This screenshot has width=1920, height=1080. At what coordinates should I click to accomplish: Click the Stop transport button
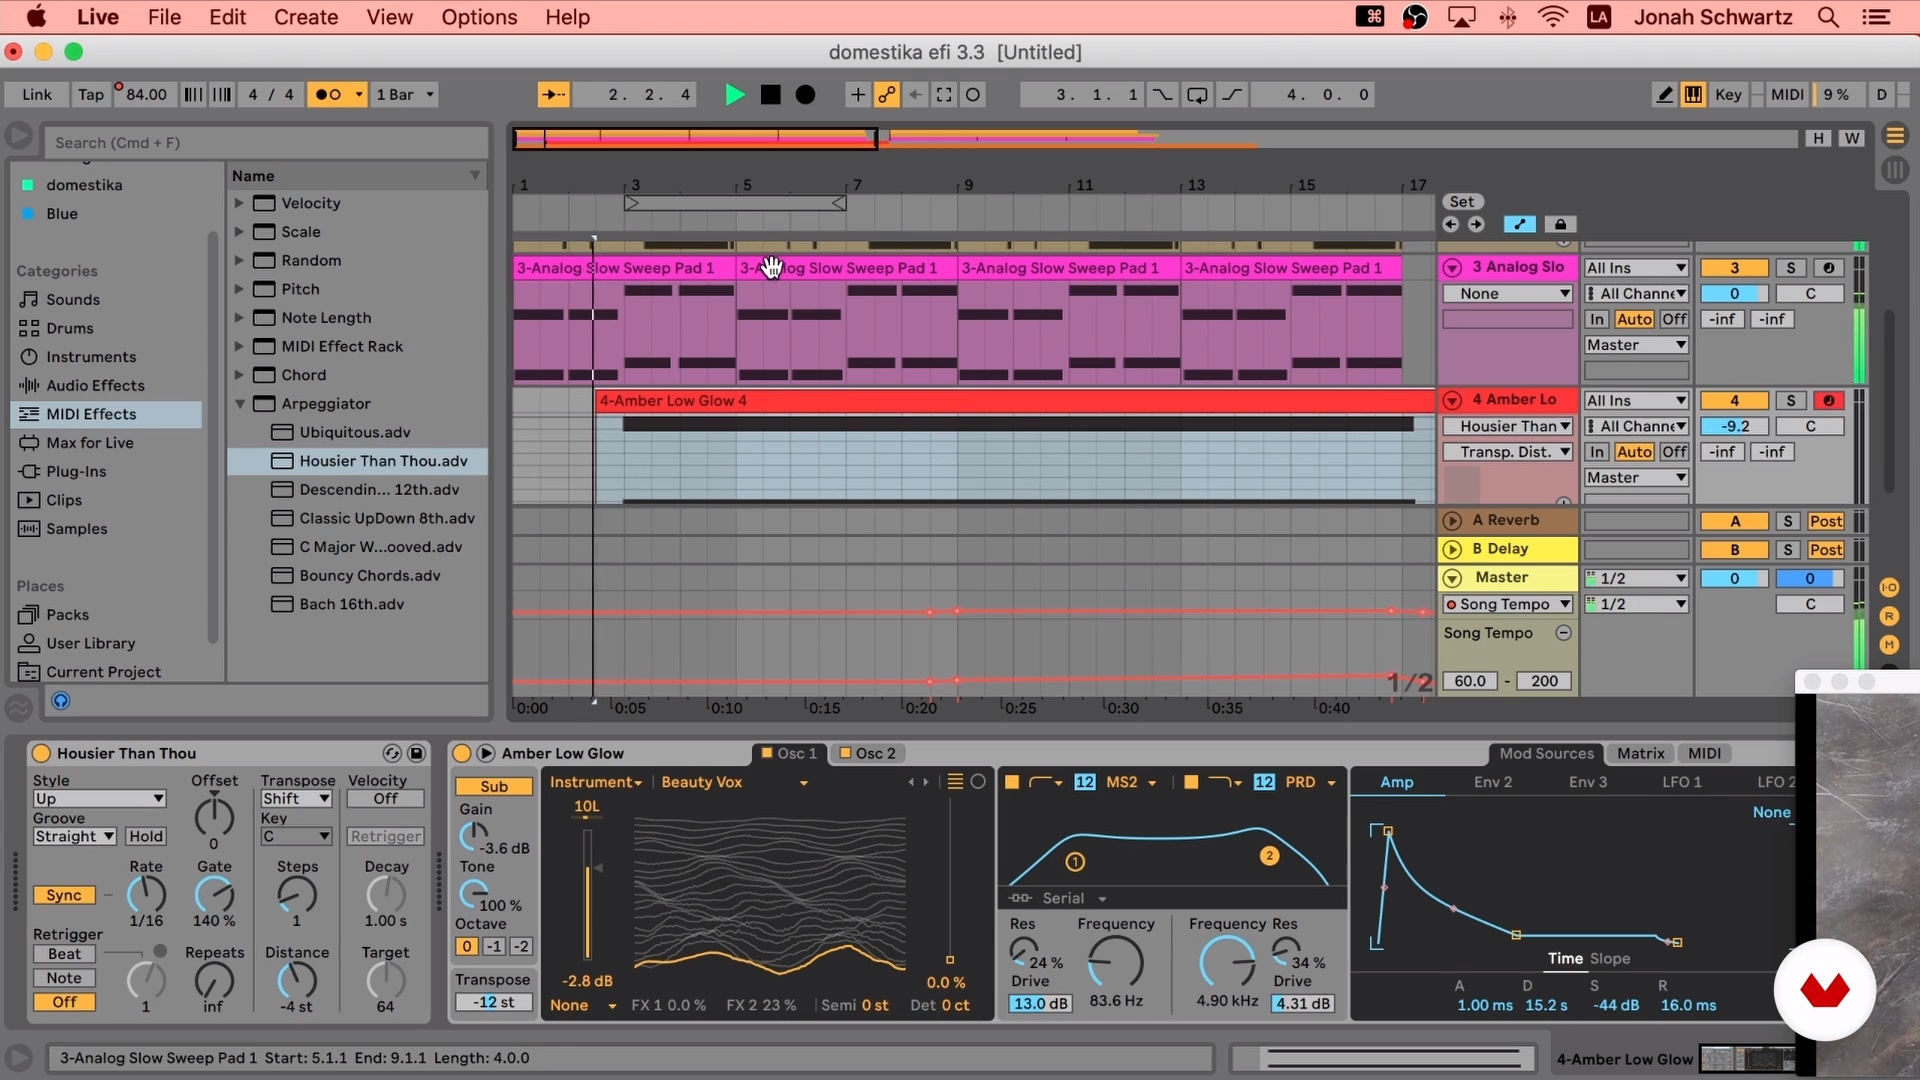770,95
